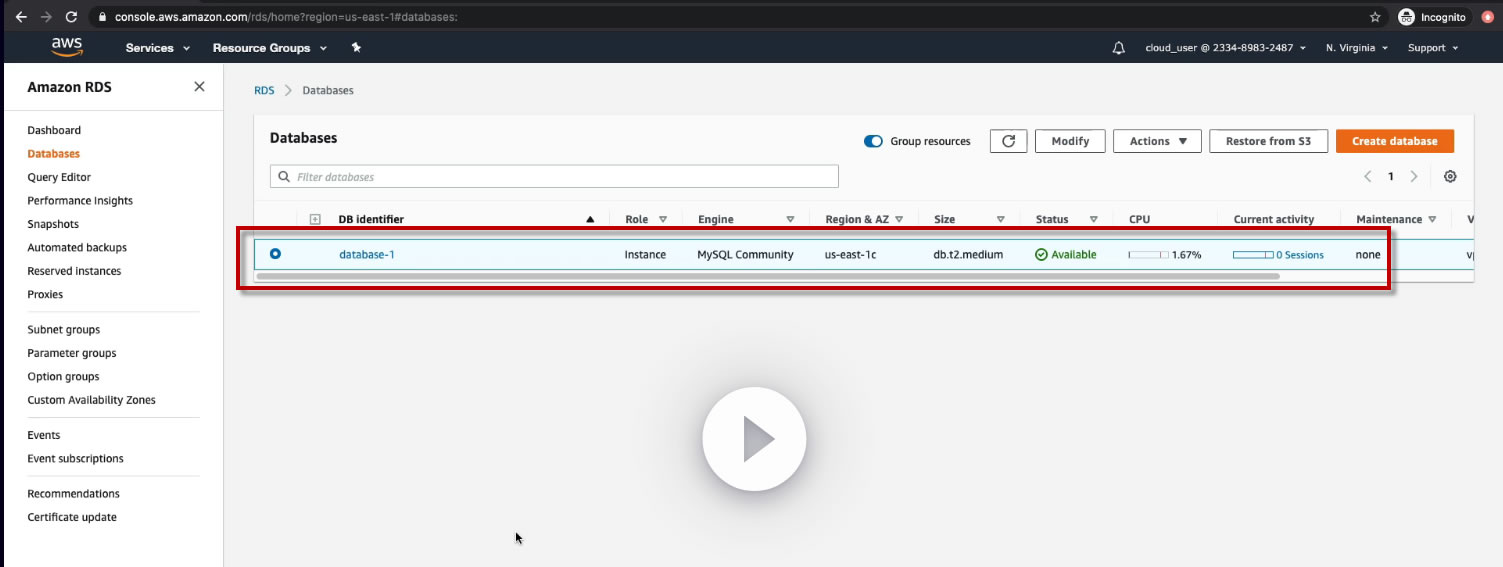The height and width of the screenshot is (567, 1503).
Task: Click the pin shortcut icon in navbar
Action: [x=356, y=47]
